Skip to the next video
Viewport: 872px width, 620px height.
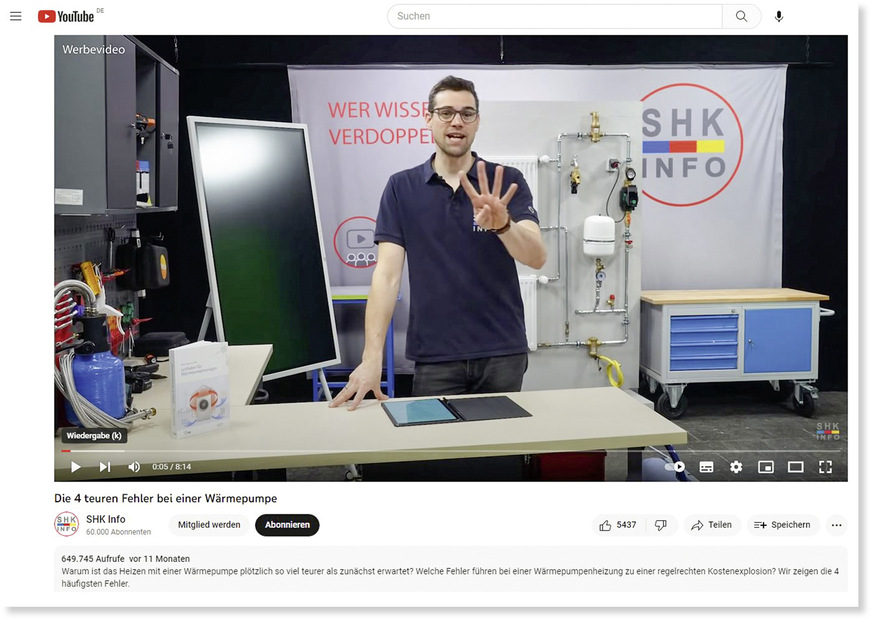(x=103, y=466)
